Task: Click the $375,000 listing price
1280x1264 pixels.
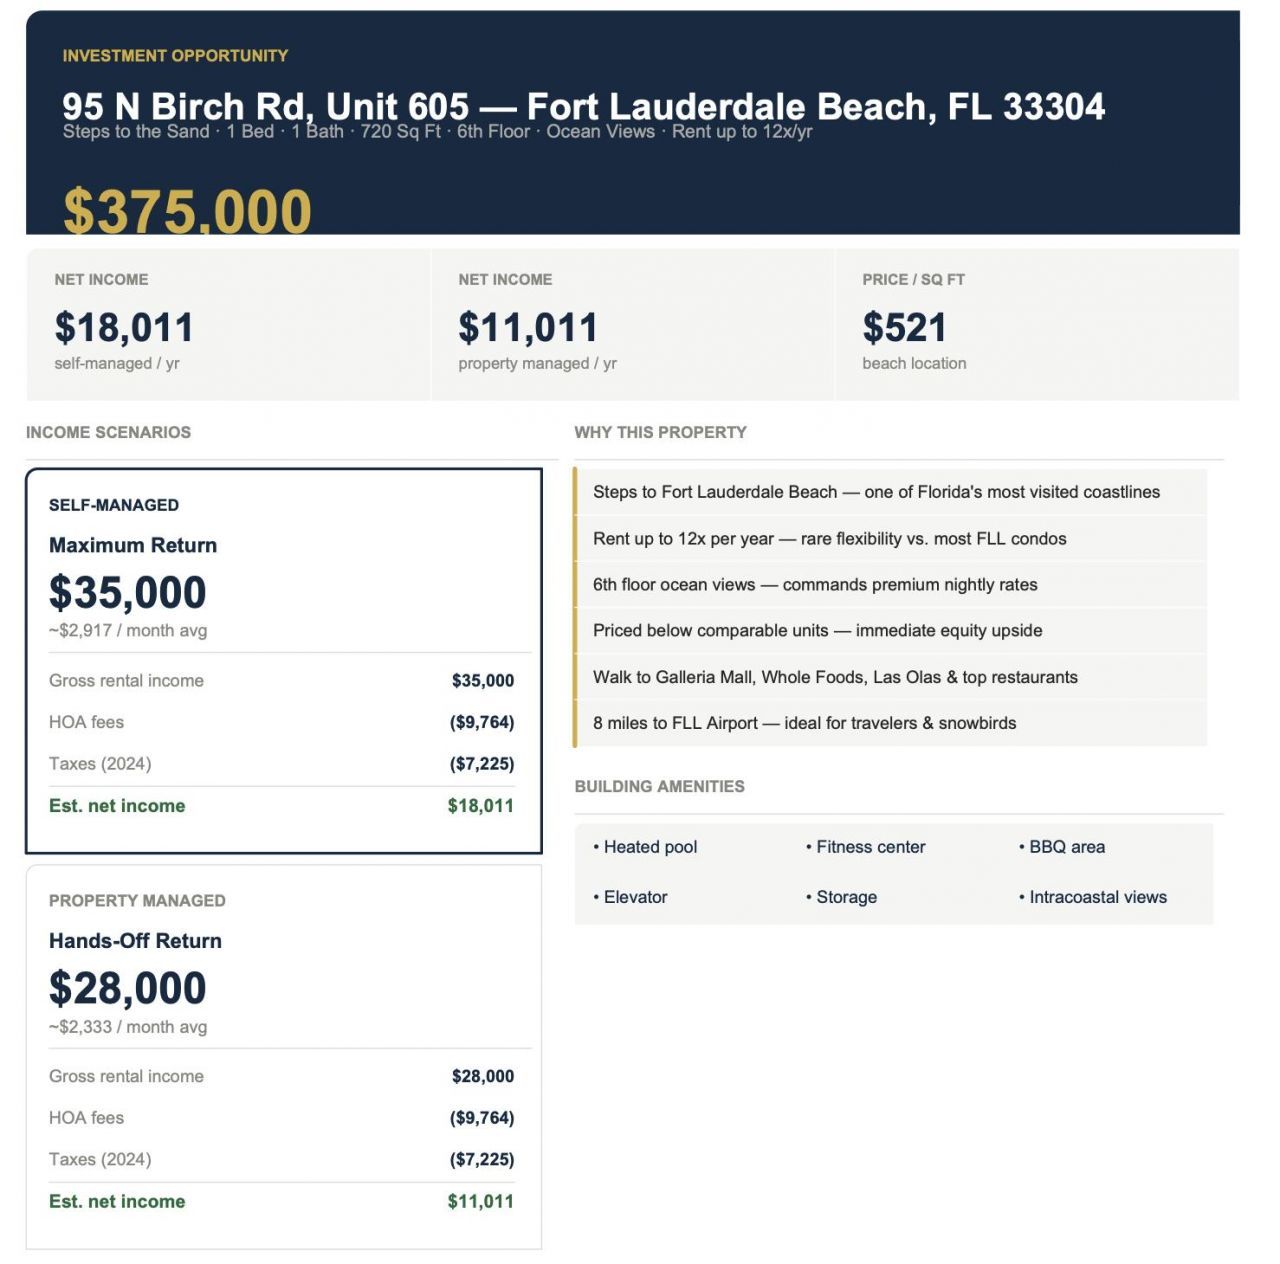Action: tap(187, 211)
